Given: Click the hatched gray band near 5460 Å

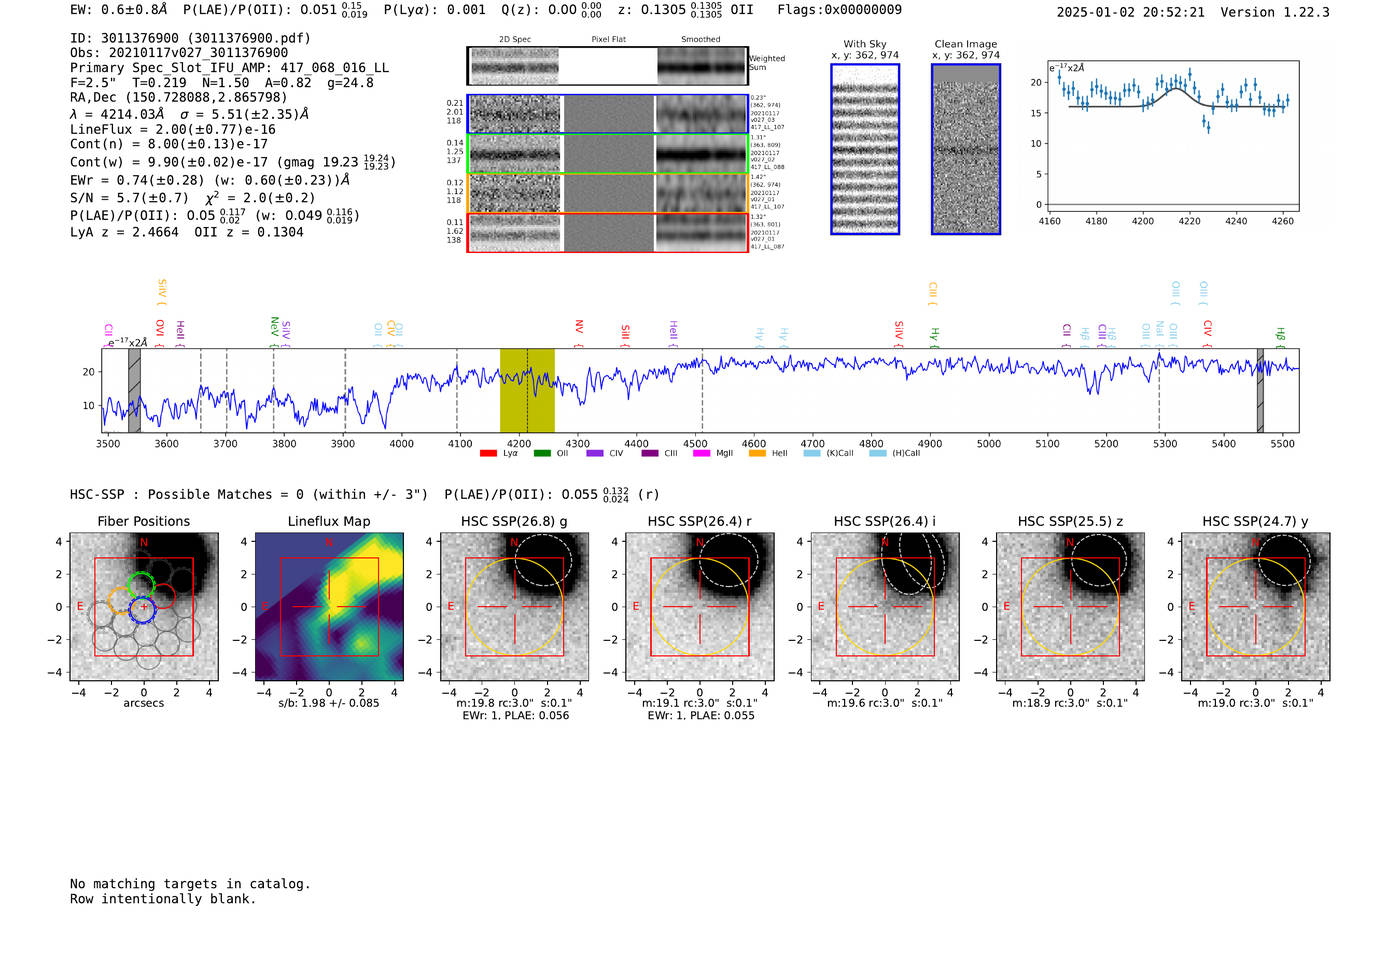Looking at the screenshot, I should (1260, 390).
